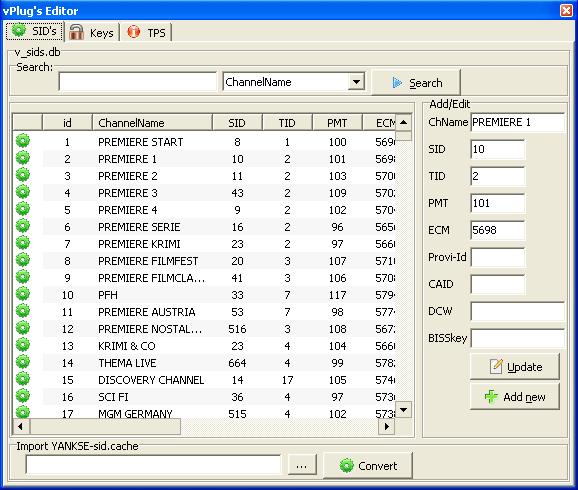This screenshot has width=578, height=490.
Task: Click the horizontal scrollbar thumb
Action: coord(105,427)
